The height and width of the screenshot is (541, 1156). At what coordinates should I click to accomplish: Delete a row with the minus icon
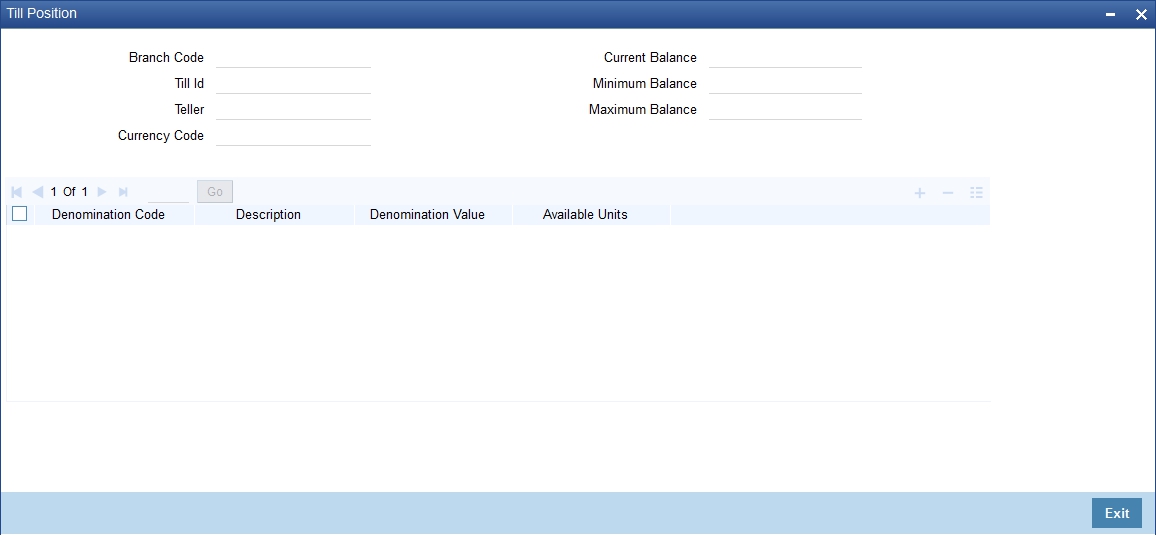click(948, 192)
